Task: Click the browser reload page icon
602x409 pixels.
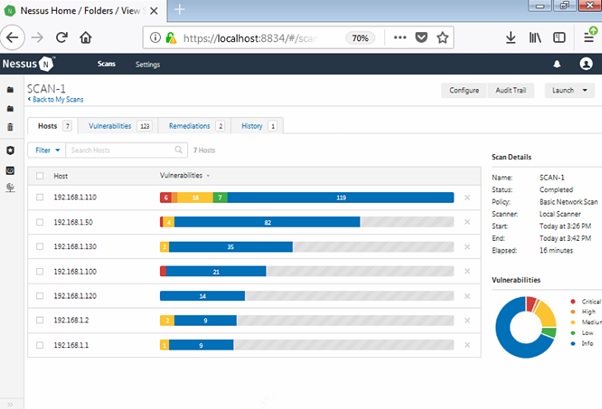Action: [62, 38]
